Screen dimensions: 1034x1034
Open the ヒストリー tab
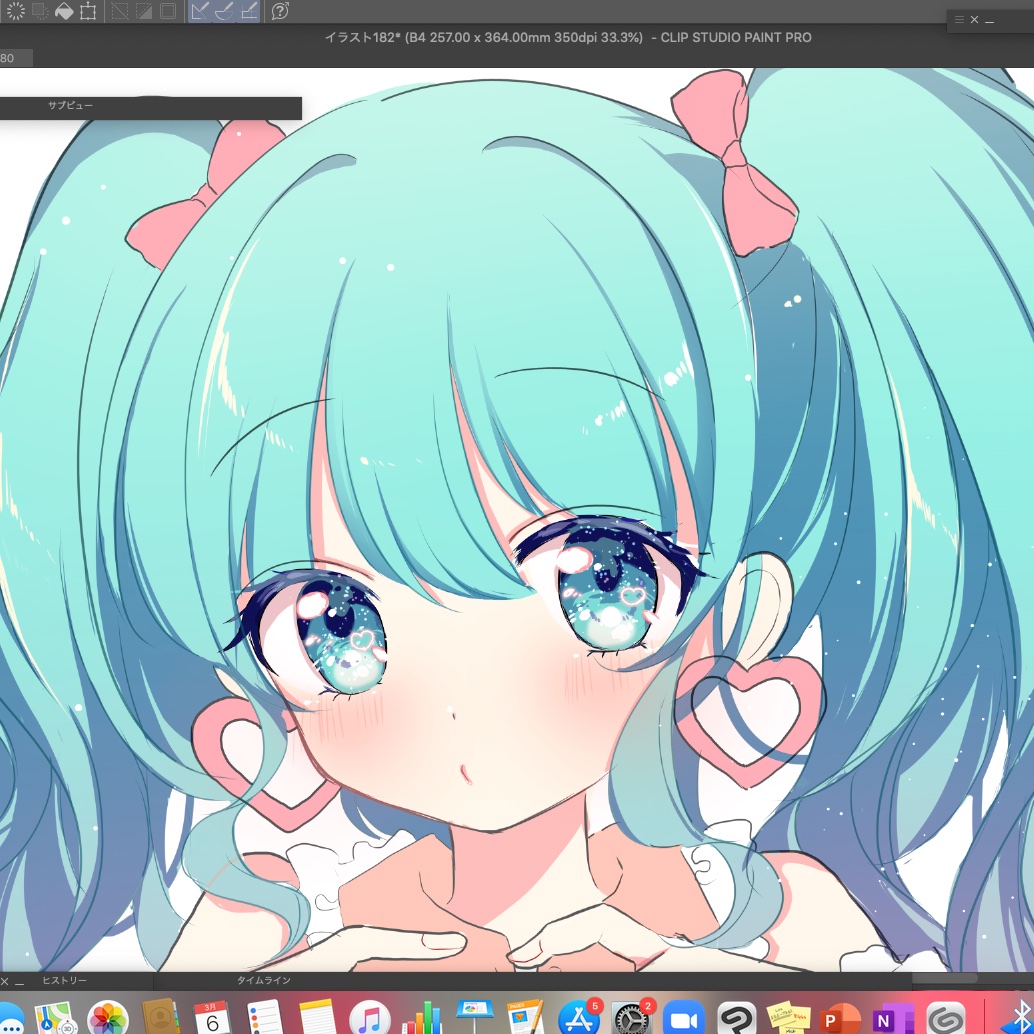coord(64,981)
